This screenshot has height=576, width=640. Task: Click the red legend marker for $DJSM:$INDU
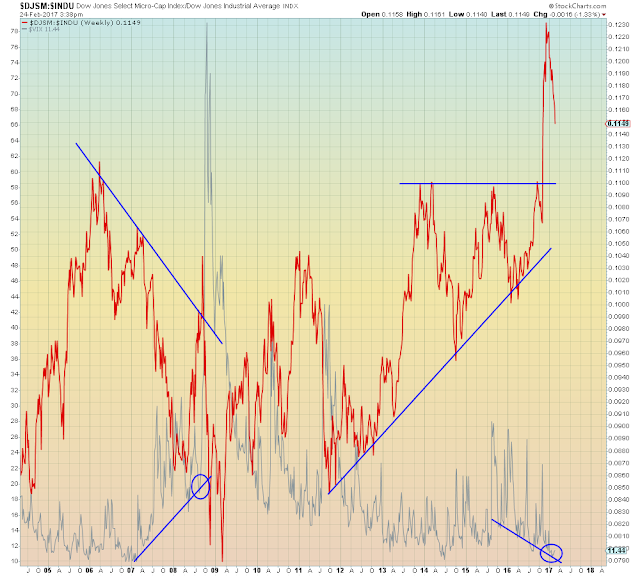[24, 22]
